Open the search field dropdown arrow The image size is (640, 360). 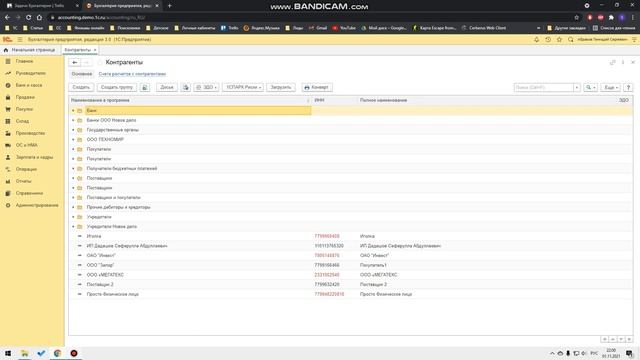click(577, 87)
